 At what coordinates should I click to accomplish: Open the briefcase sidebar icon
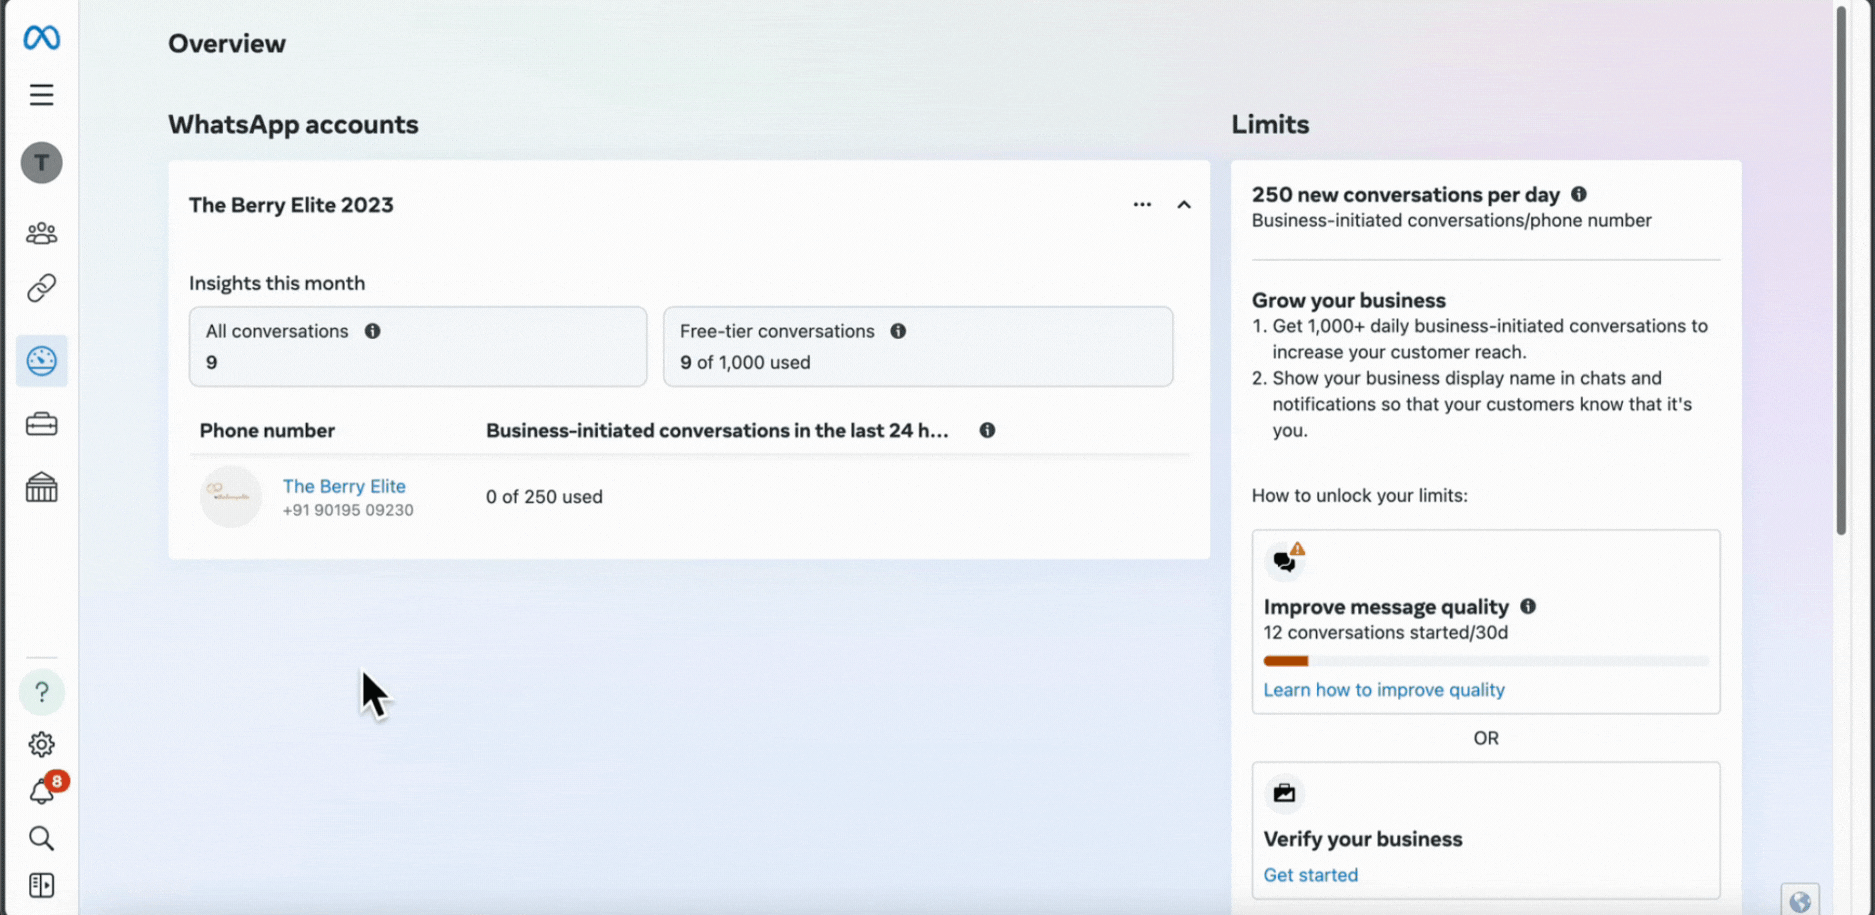pos(41,425)
